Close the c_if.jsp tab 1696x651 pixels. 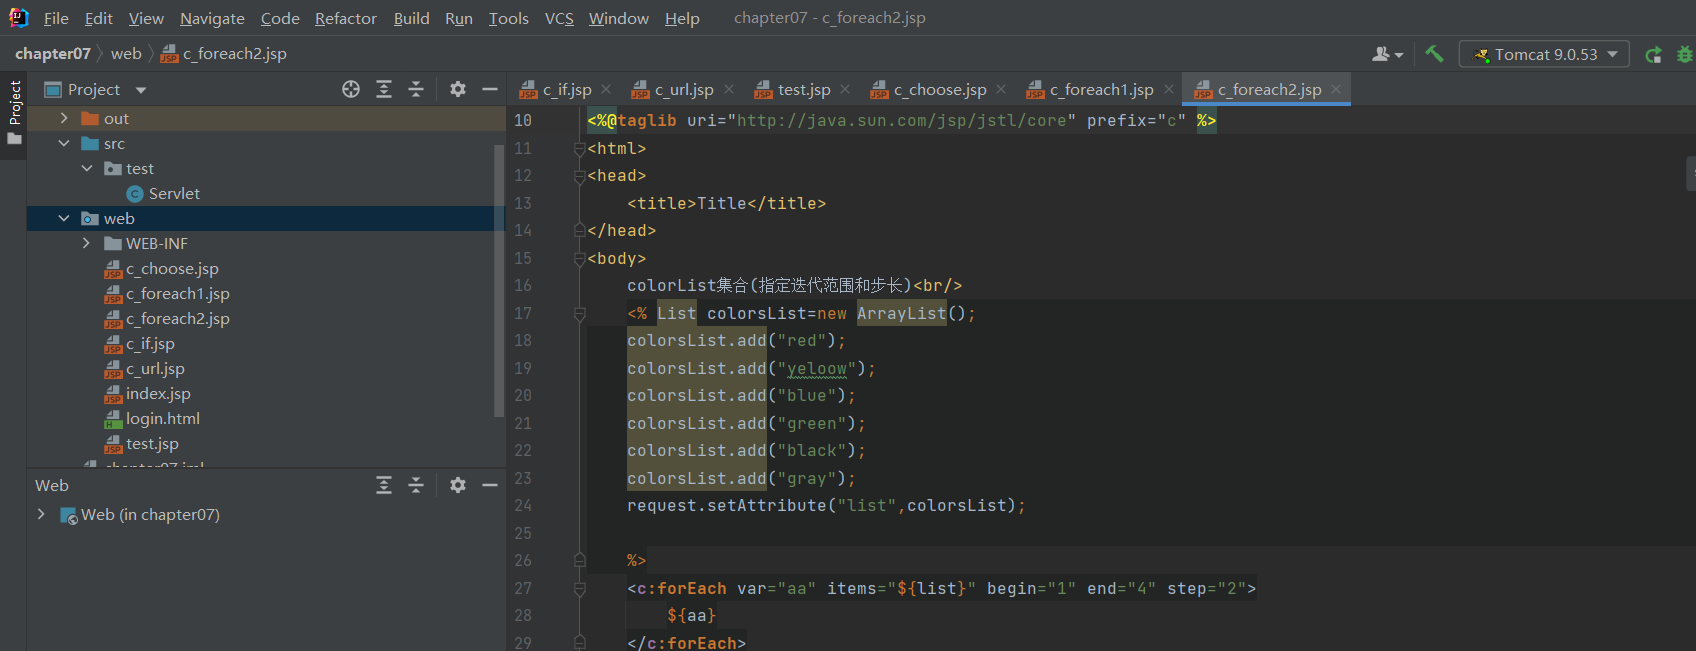point(606,89)
